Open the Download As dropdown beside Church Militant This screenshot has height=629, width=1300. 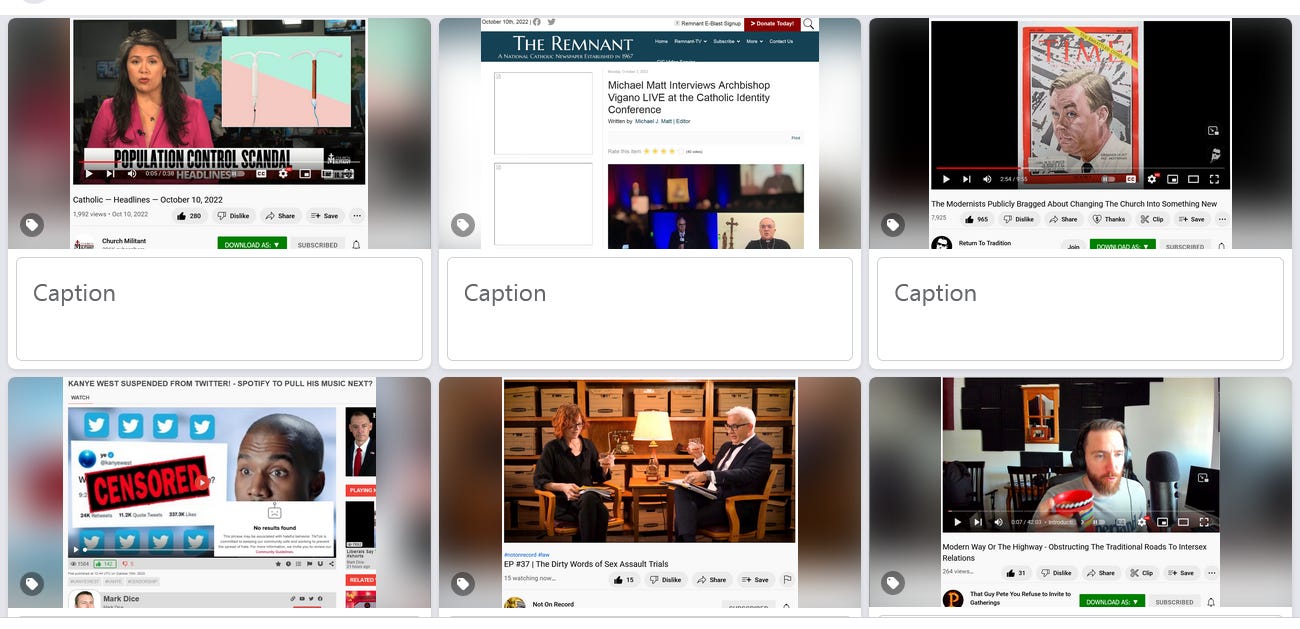(x=252, y=244)
